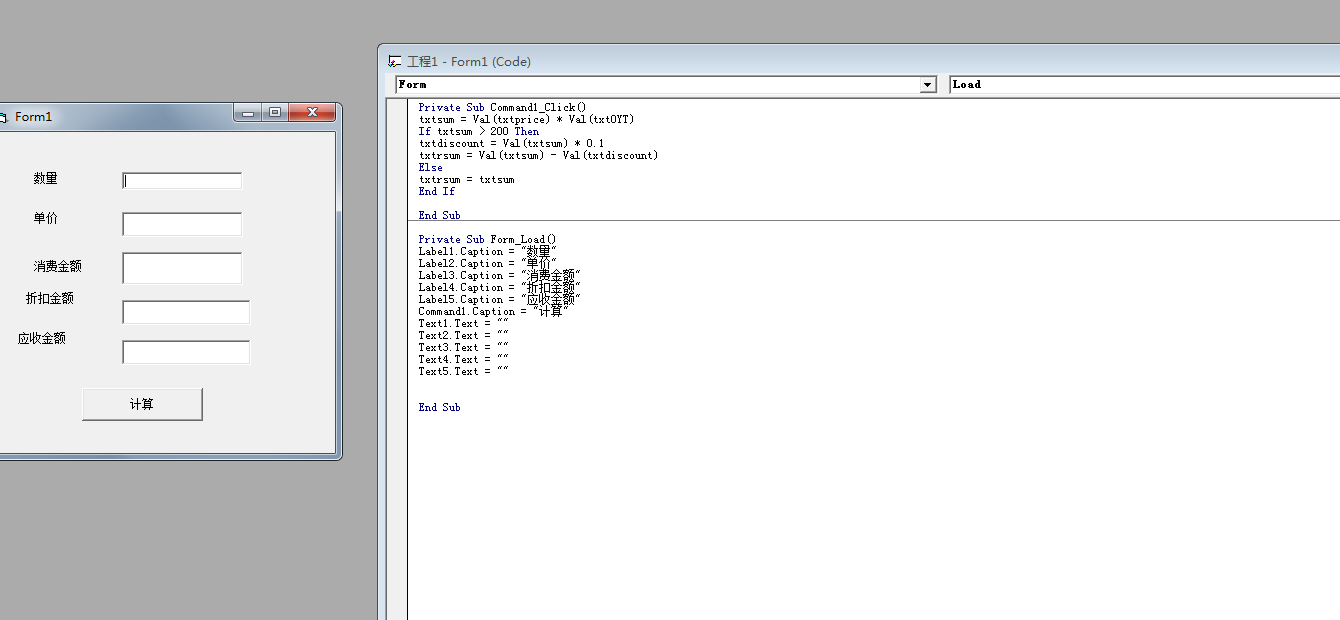Viewport: 1340px width, 620px height.
Task: Click the 数量 label on Form1
Action: pos(46,178)
